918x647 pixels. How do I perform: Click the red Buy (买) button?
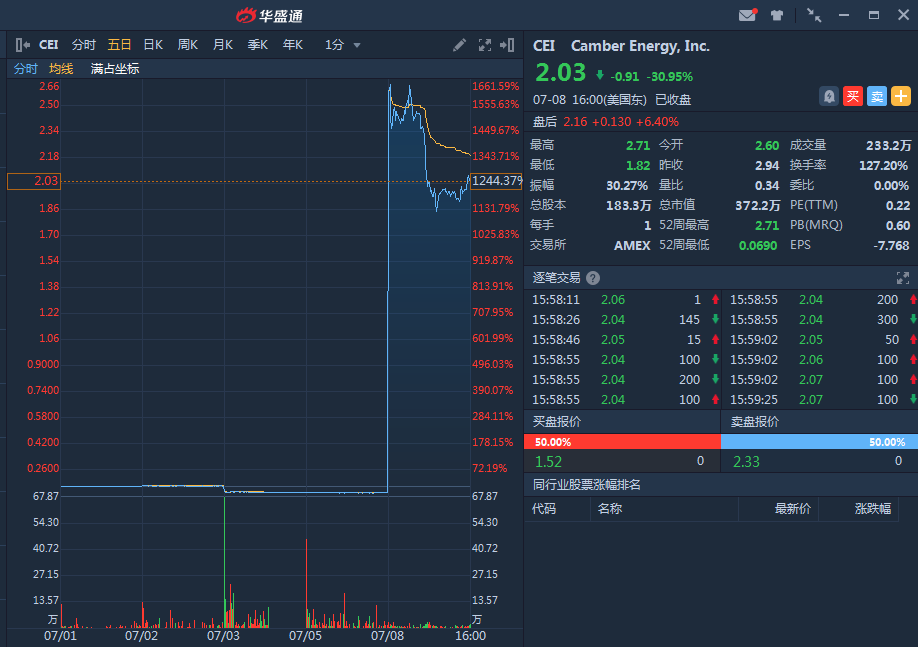click(853, 96)
